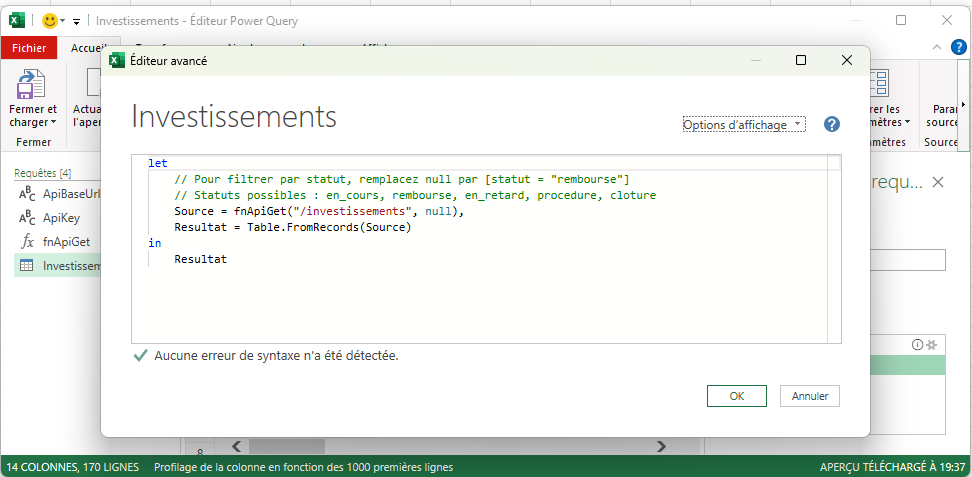The height and width of the screenshot is (477, 972).
Task: Open the Options d'affichage dropdown
Action: pos(744,125)
